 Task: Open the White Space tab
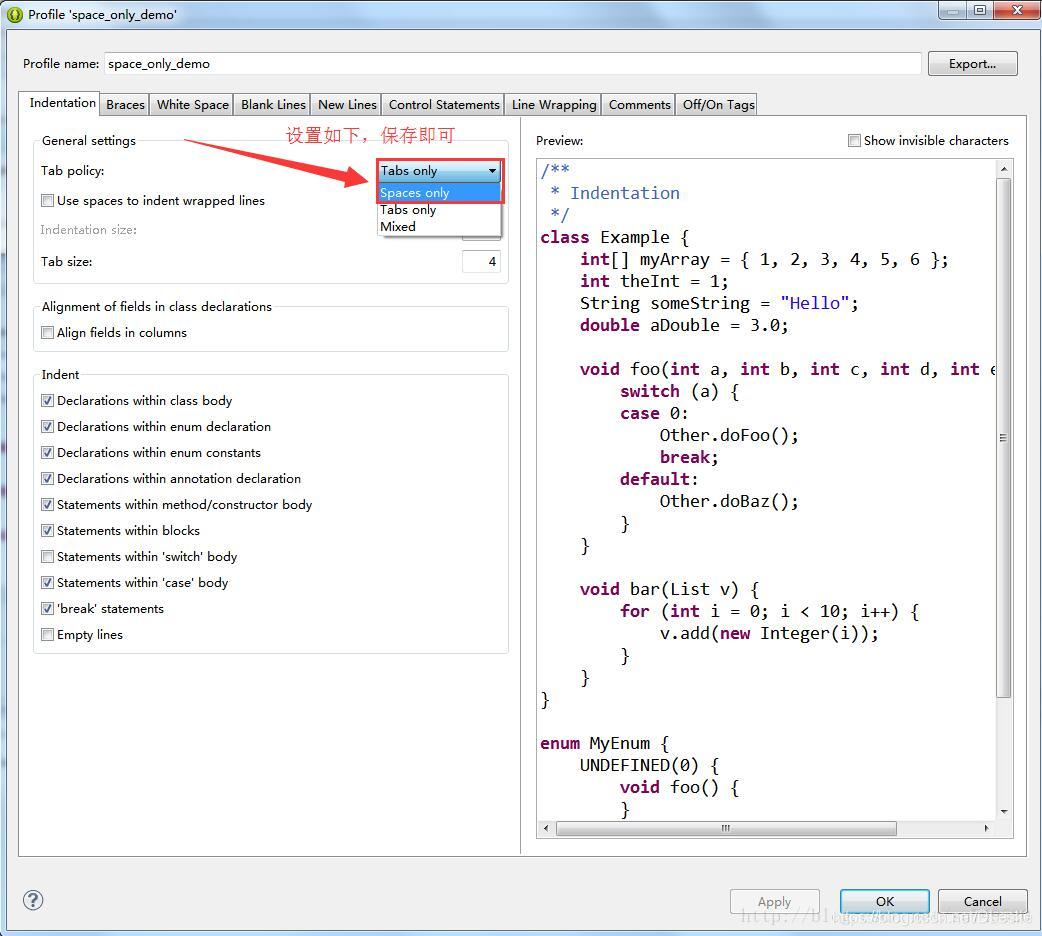point(193,104)
